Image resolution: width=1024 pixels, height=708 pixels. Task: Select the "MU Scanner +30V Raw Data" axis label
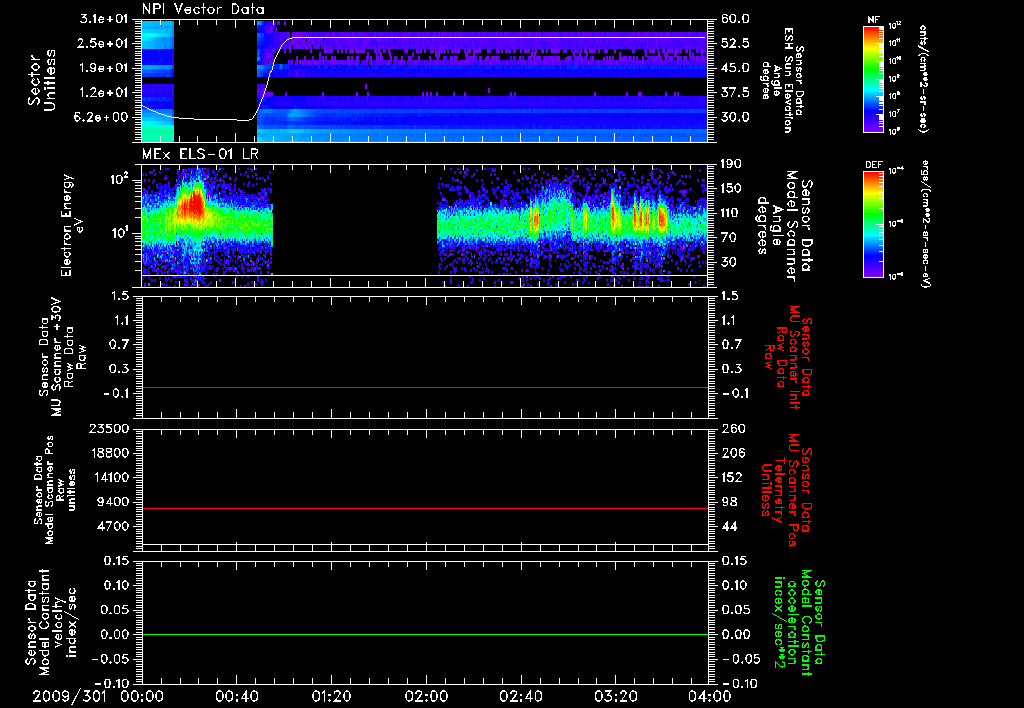pos(62,357)
